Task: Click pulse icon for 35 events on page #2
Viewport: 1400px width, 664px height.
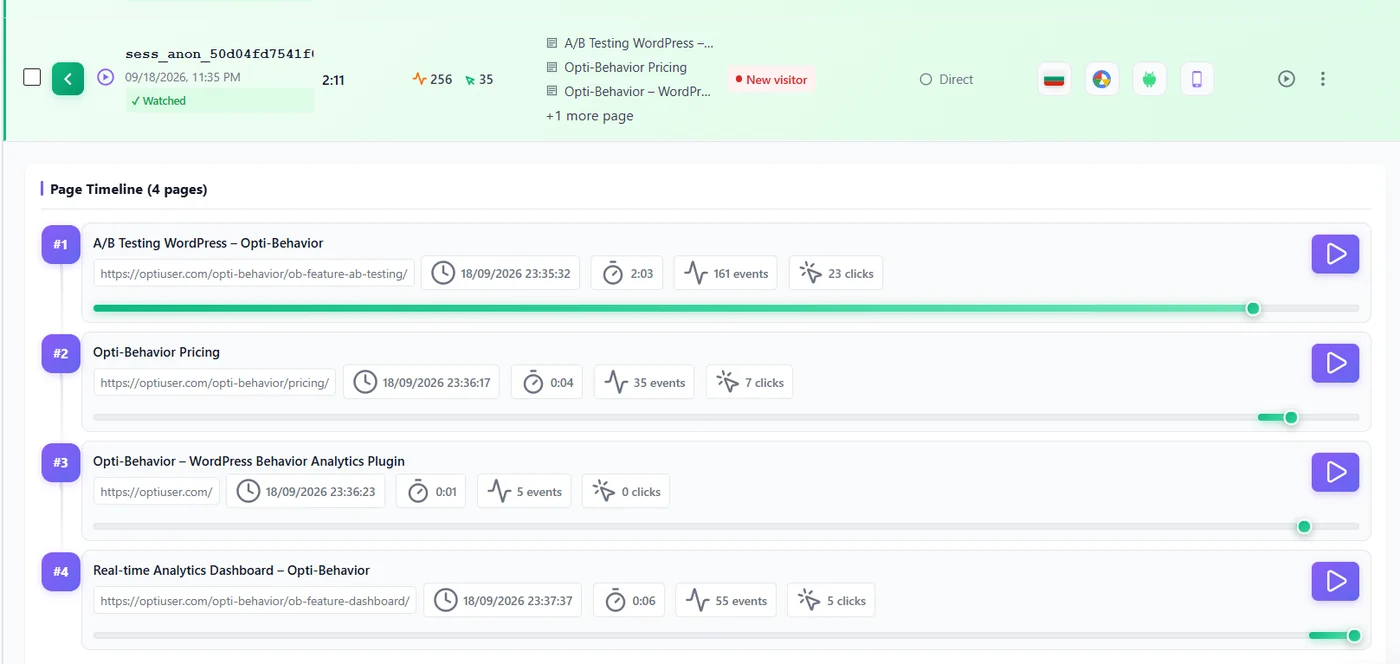Action: [617, 382]
